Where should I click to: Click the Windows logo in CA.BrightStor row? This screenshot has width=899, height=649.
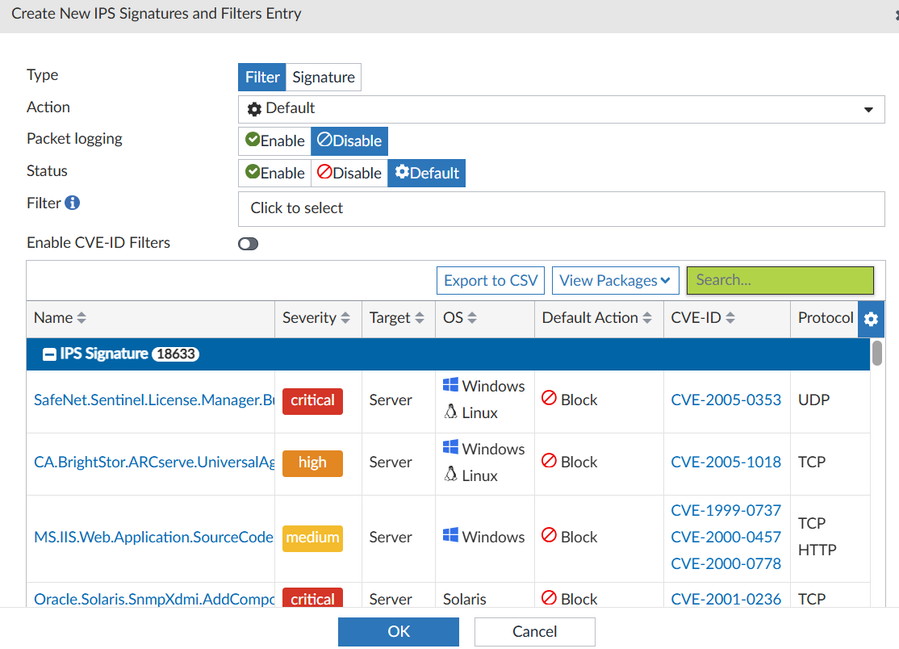click(451, 447)
